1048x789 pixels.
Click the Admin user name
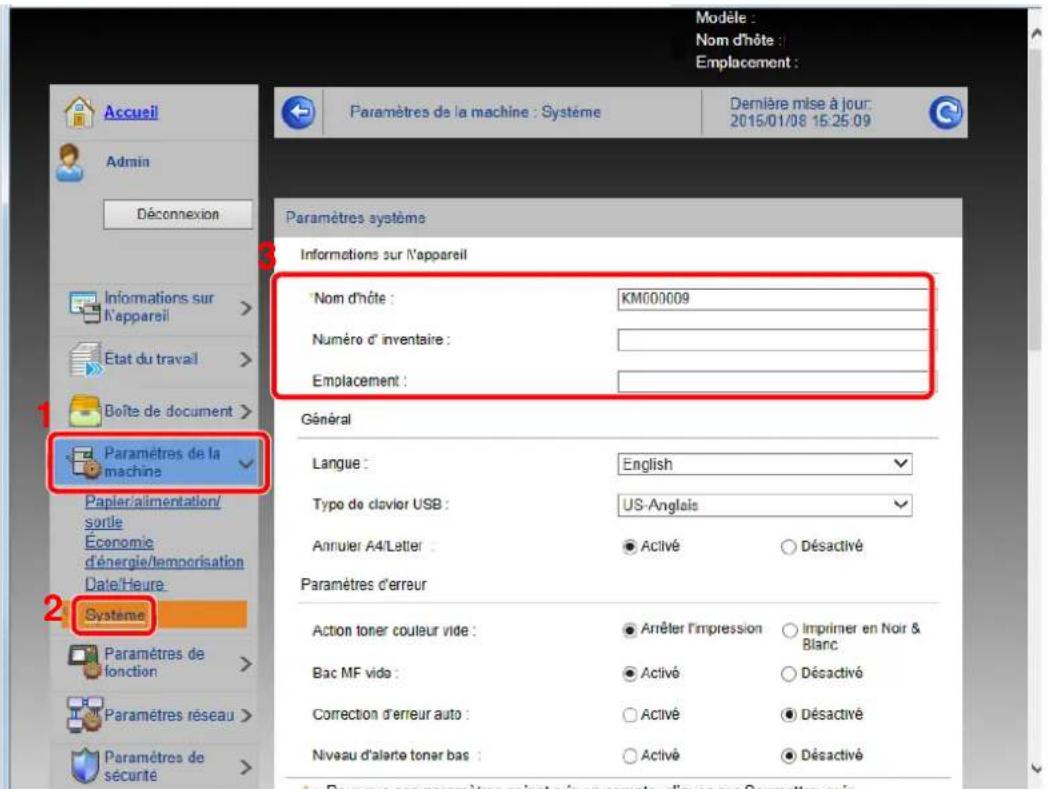point(128,162)
